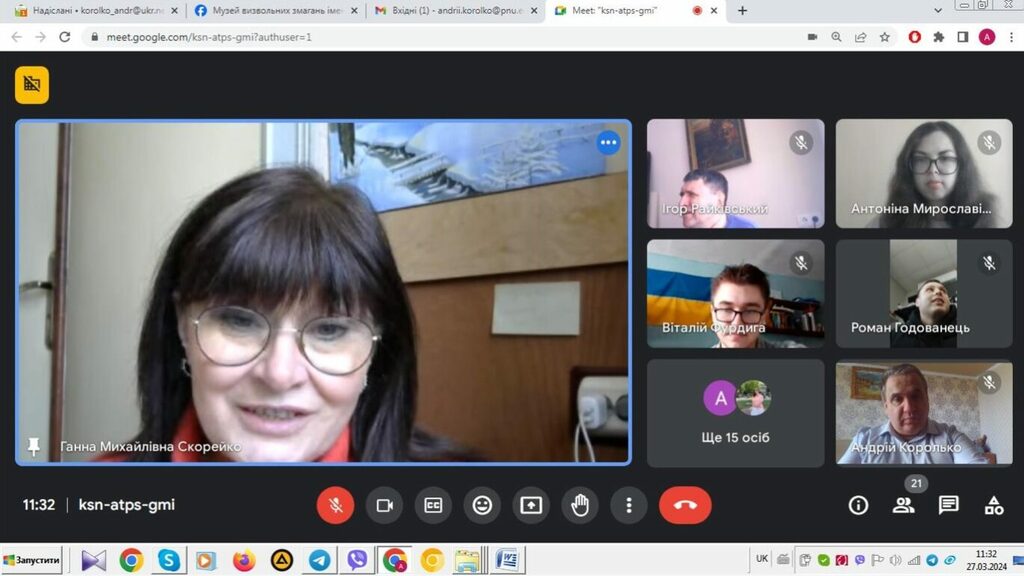1024x576 pixels.
Task: Switch to the Вхідні Gmail tab
Action: (x=448, y=10)
